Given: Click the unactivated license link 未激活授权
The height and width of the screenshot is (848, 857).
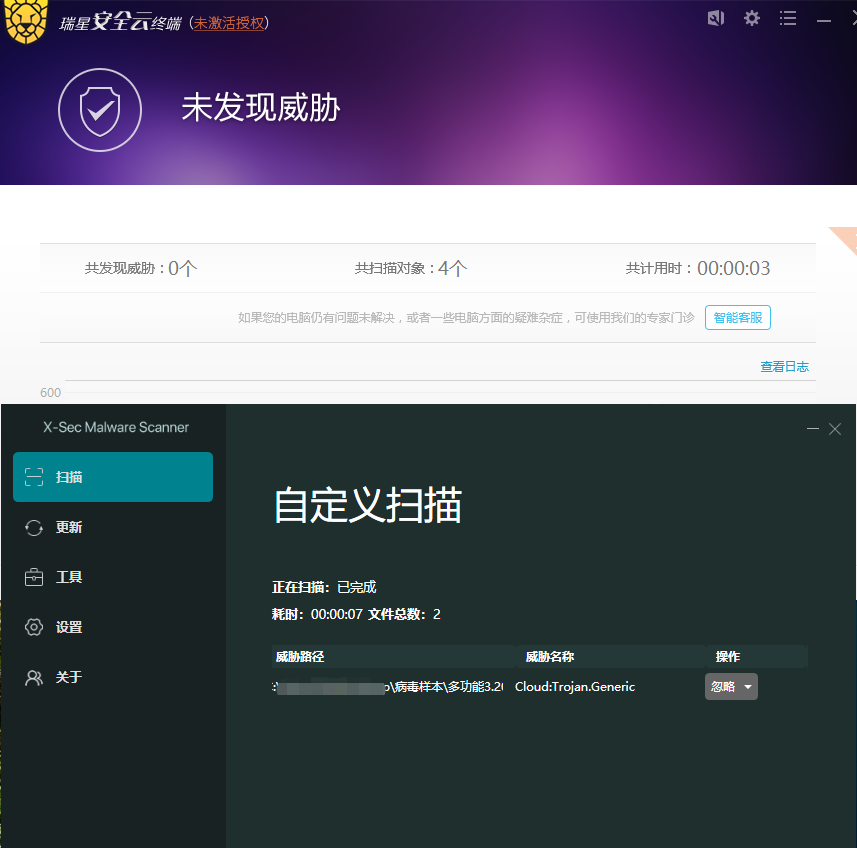Looking at the screenshot, I should coord(229,23).
